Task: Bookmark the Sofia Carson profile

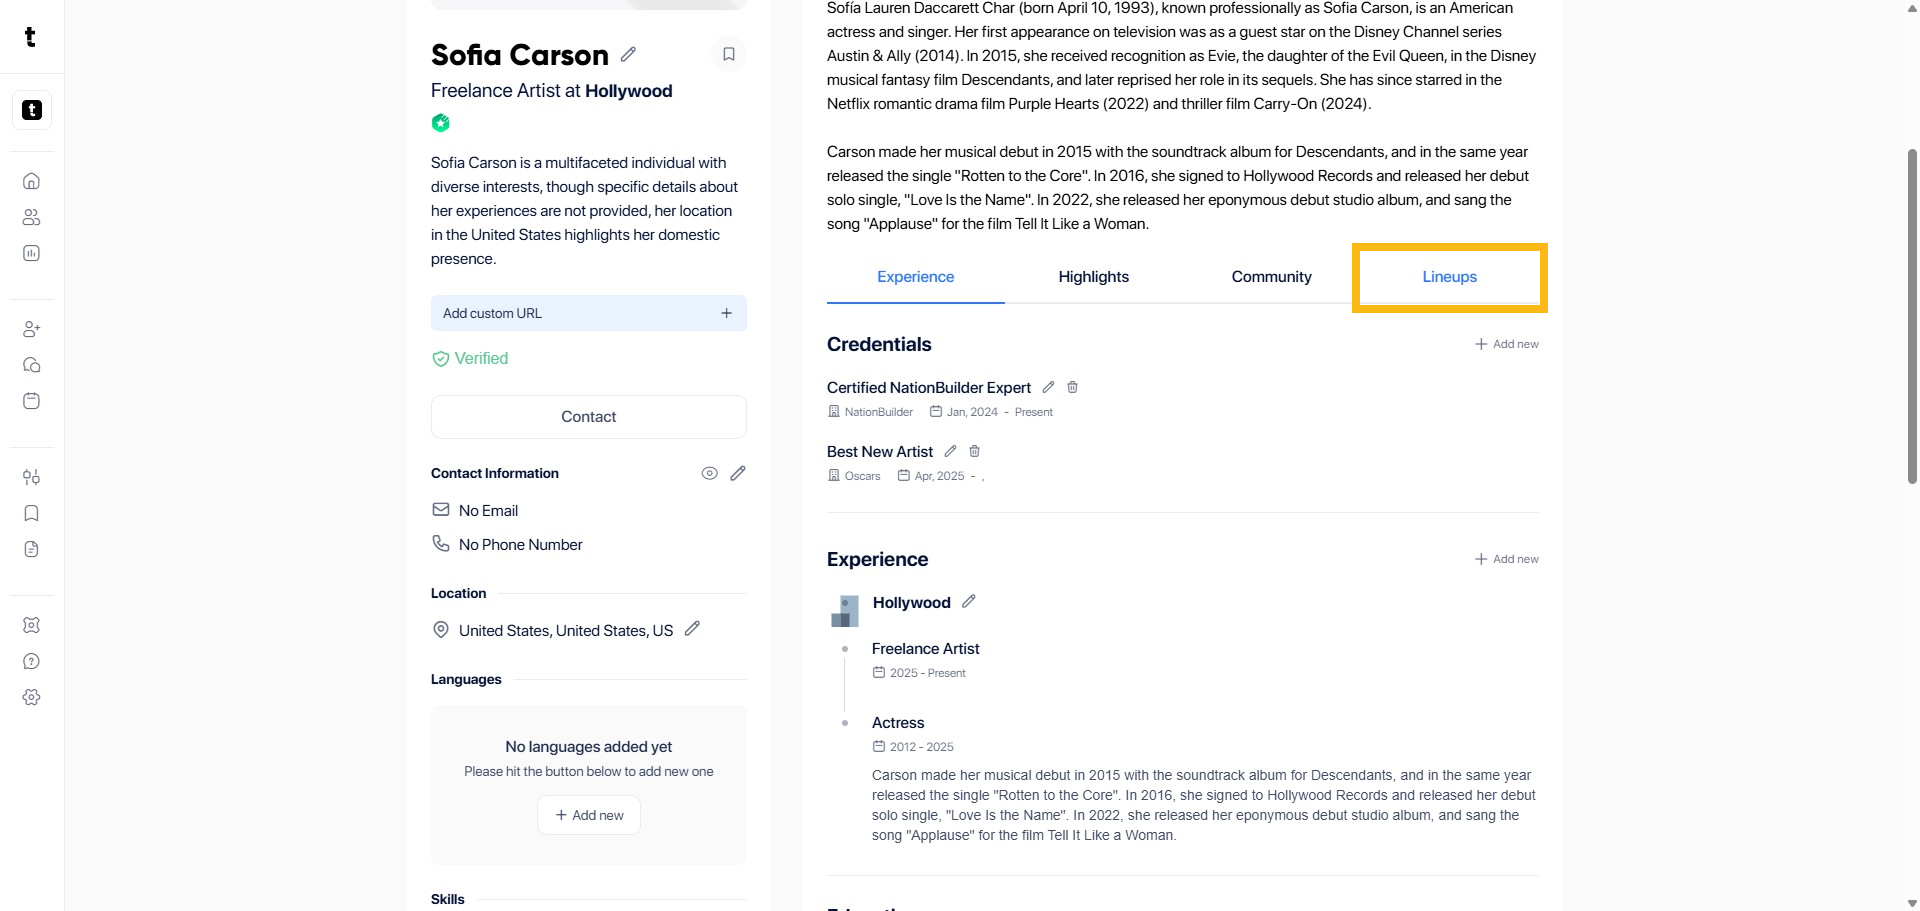Action: pyautogui.click(x=729, y=54)
